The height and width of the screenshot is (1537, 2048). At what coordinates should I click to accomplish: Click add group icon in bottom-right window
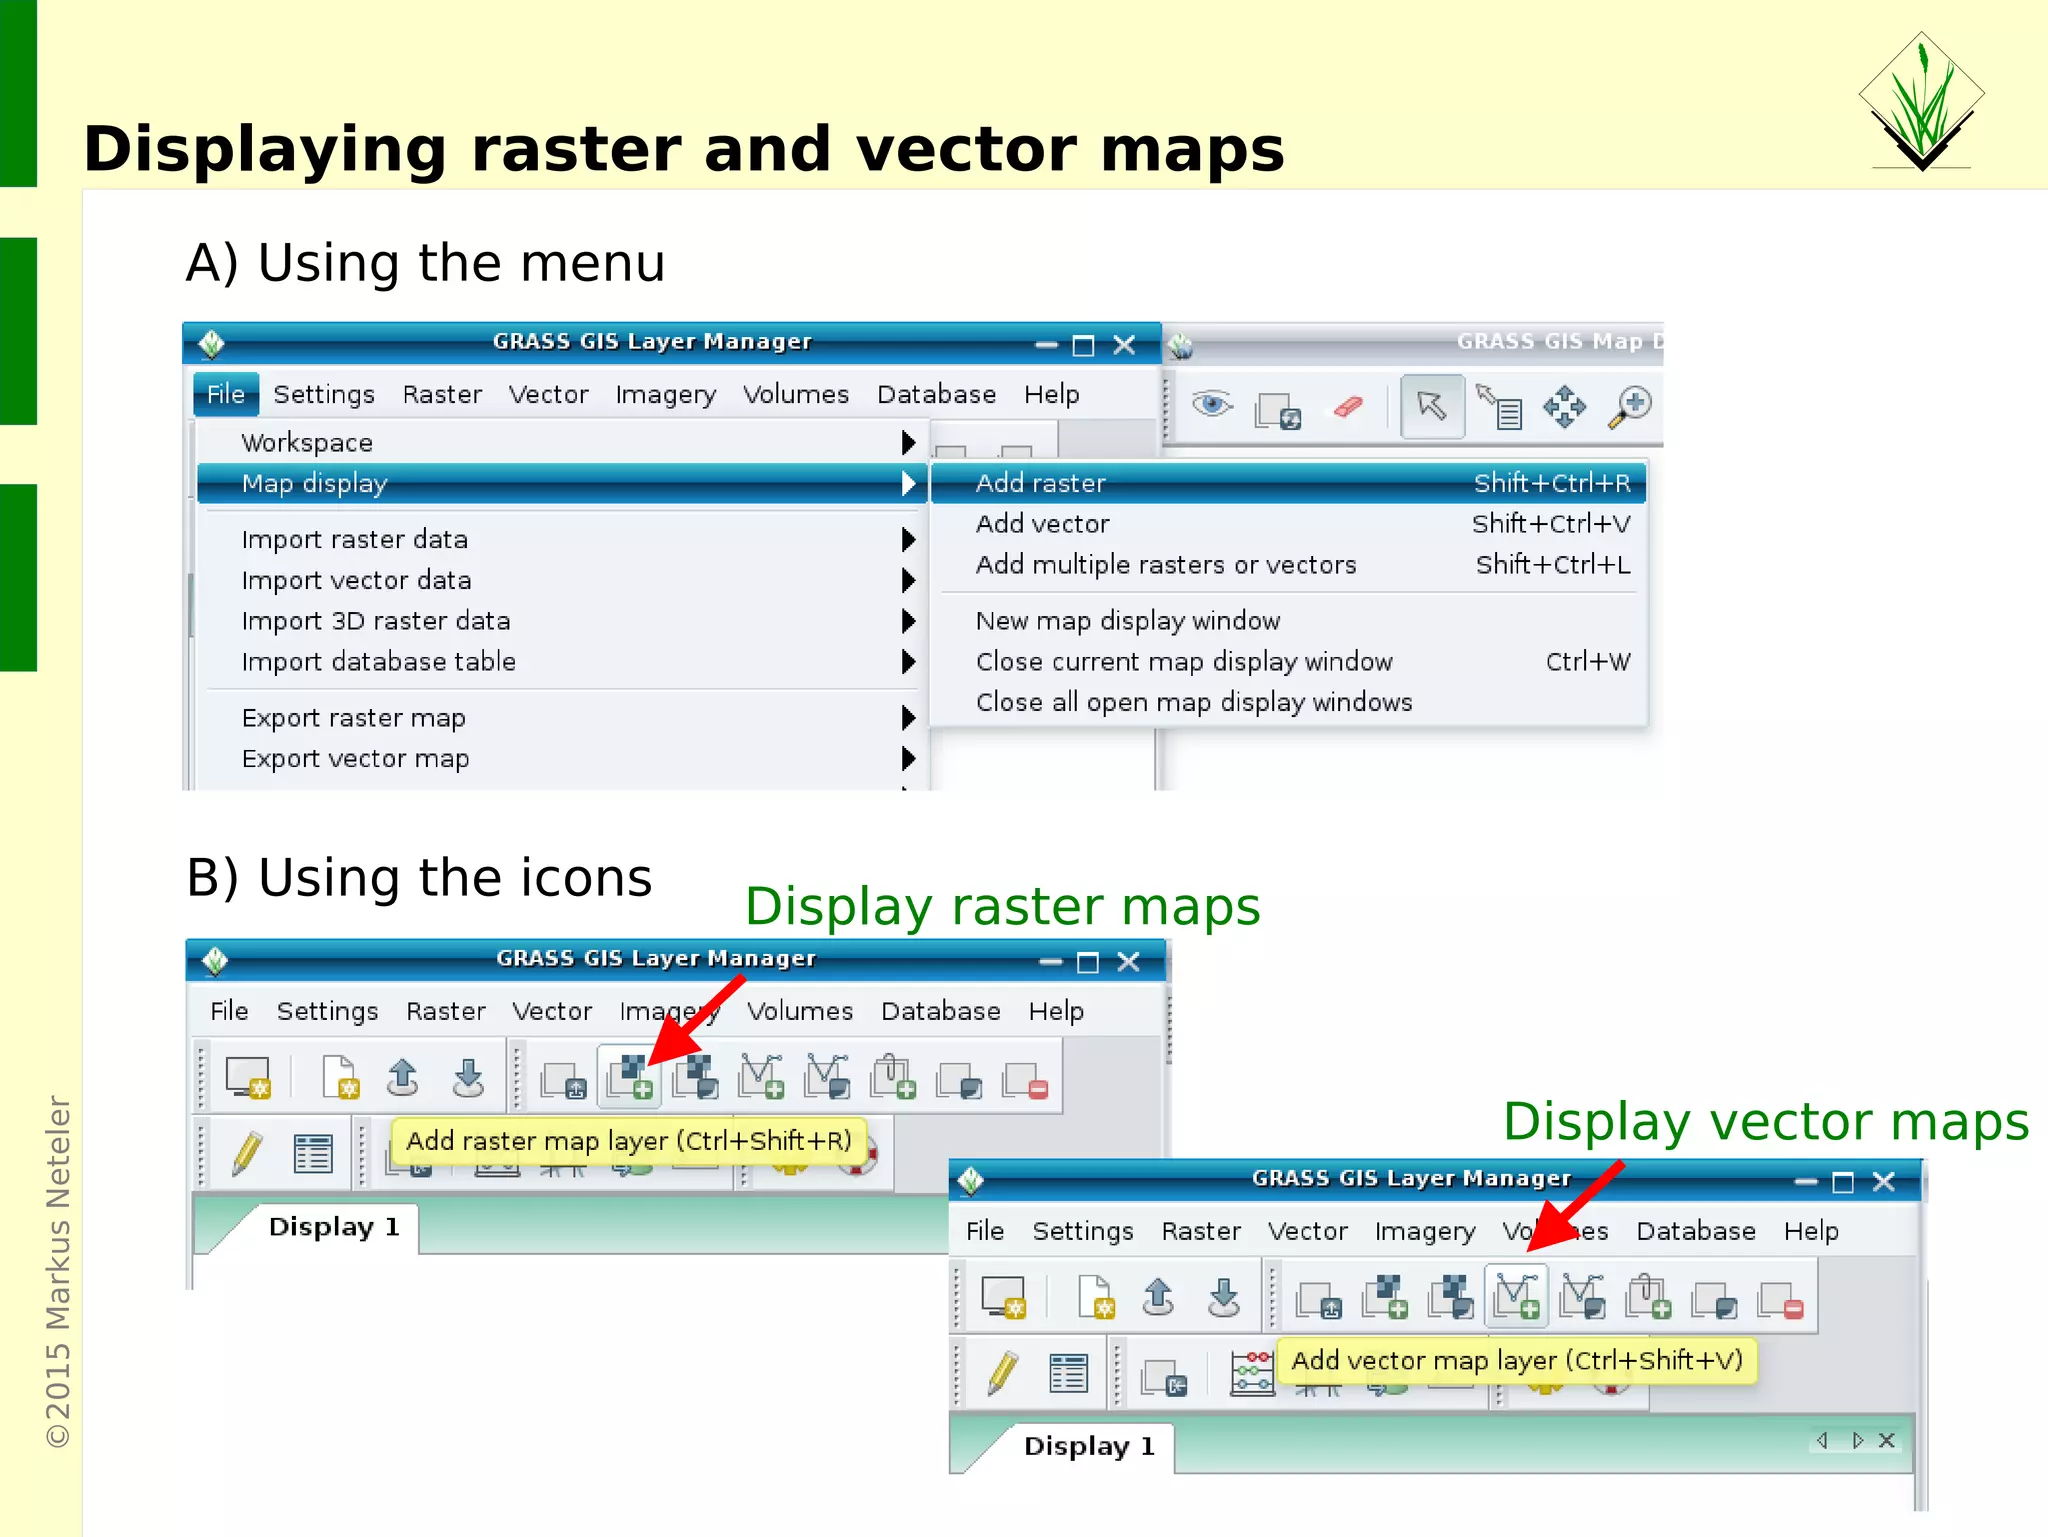pos(1648,1297)
